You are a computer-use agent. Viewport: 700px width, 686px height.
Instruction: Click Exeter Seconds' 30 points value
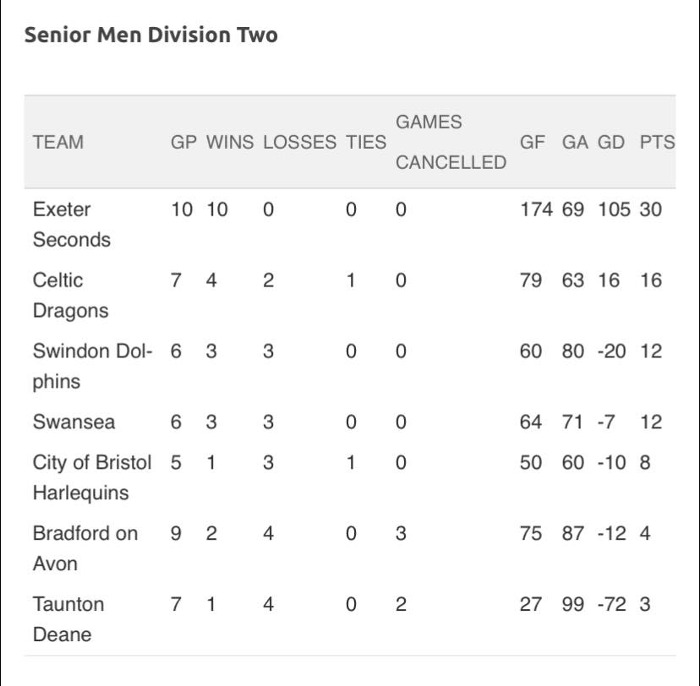(x=651, y=210)
